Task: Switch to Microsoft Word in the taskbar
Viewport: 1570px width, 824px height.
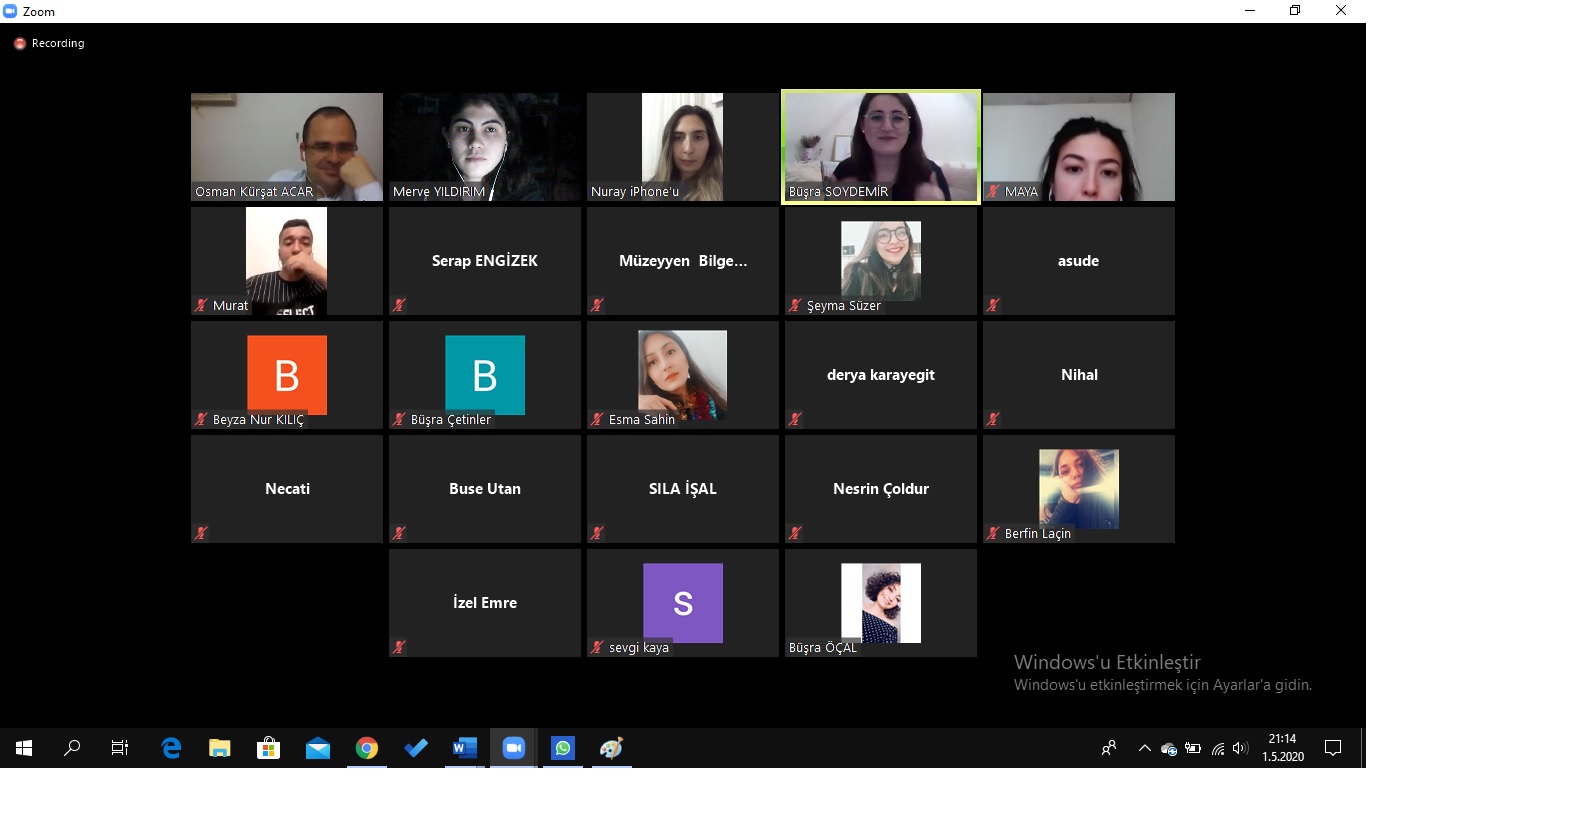Action: coord(464,748)
